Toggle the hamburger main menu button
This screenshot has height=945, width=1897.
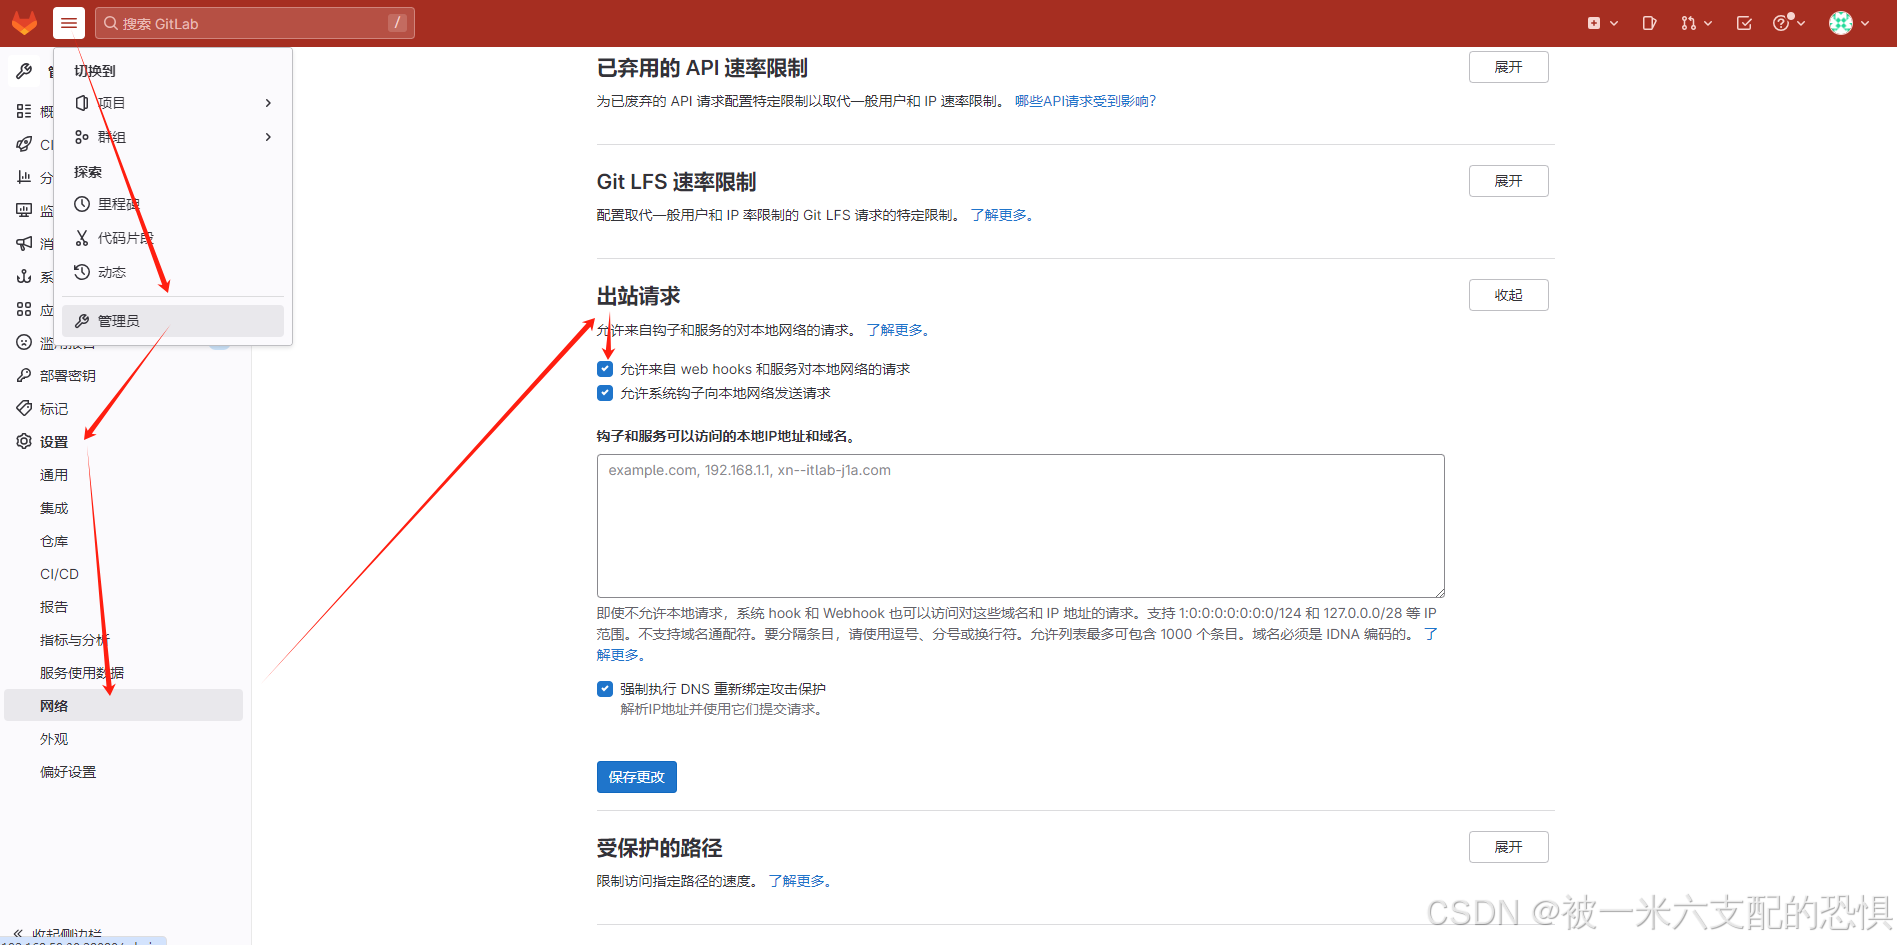pyautogui.click(x=69, y=23)
